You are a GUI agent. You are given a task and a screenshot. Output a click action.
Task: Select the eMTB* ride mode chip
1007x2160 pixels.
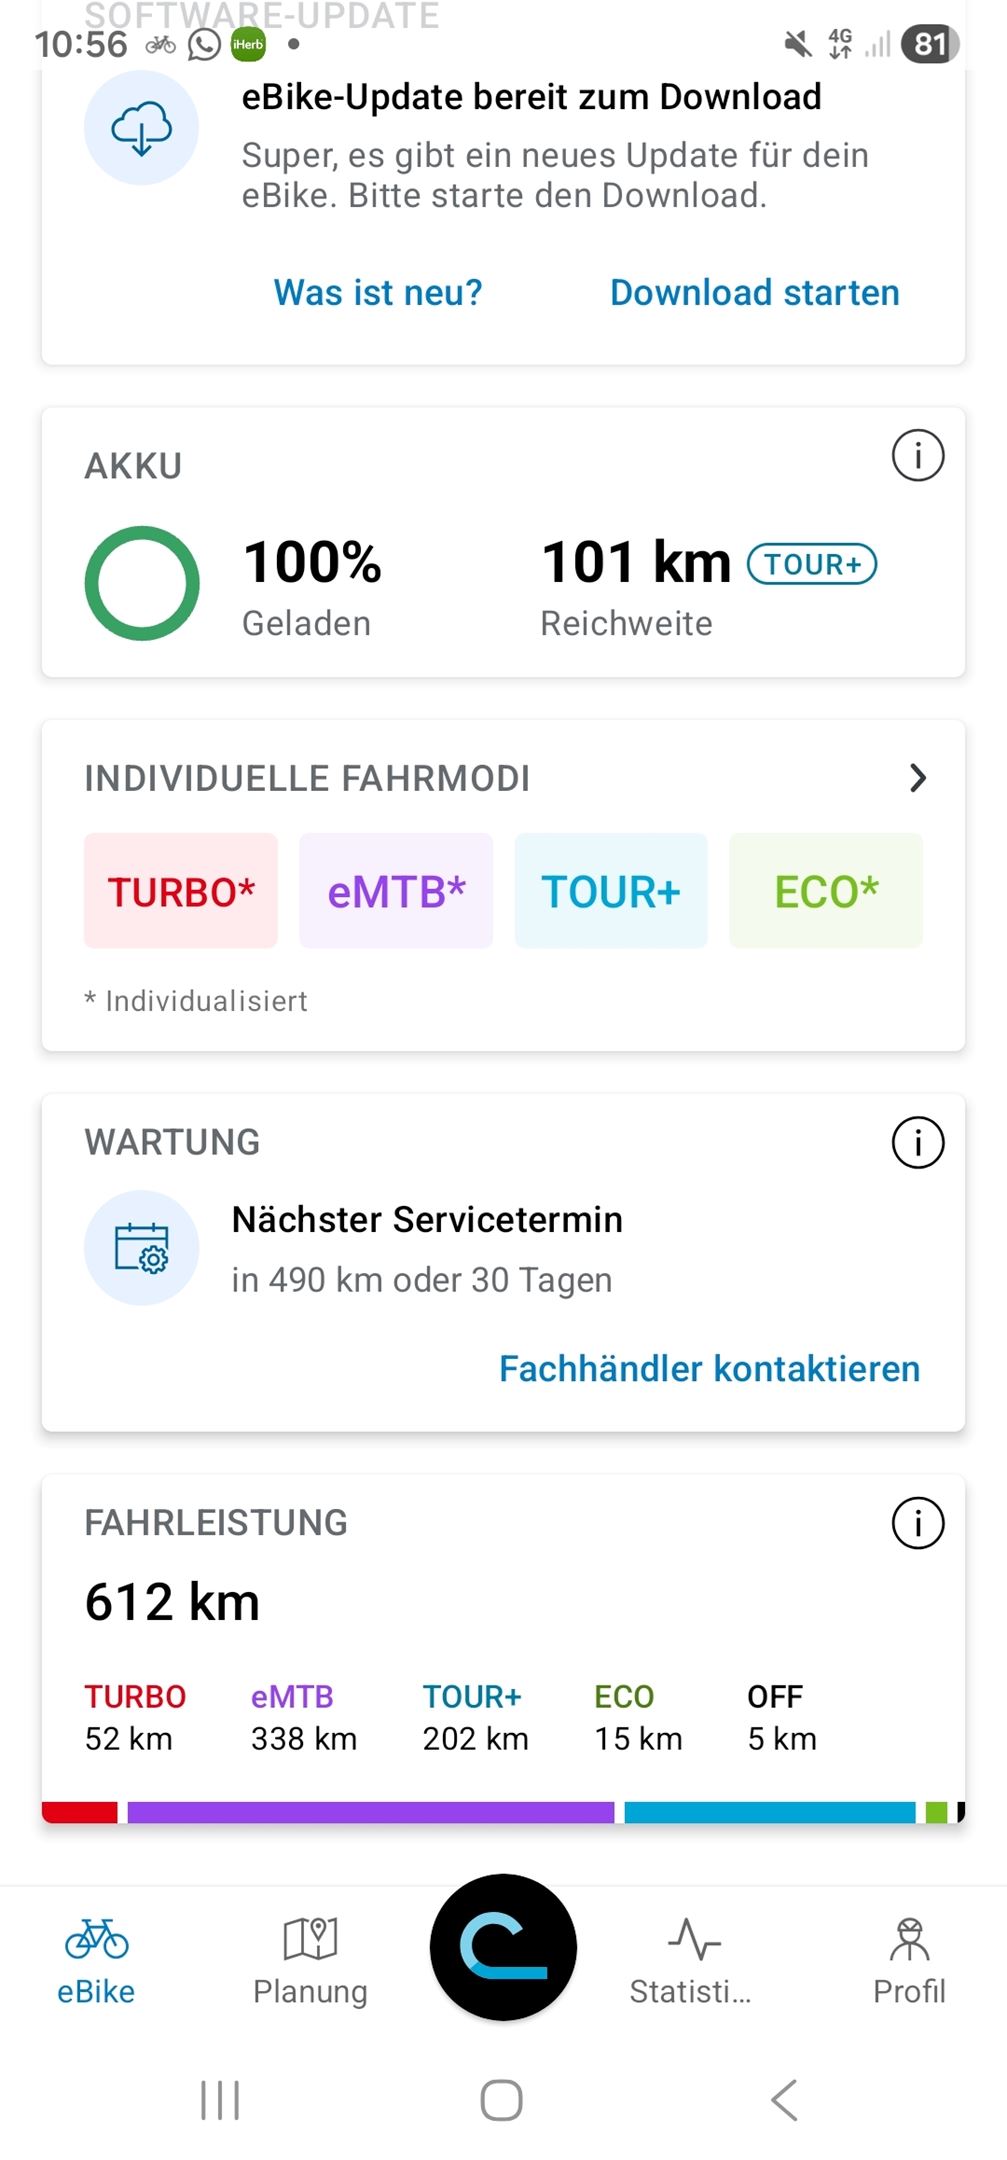396,891
